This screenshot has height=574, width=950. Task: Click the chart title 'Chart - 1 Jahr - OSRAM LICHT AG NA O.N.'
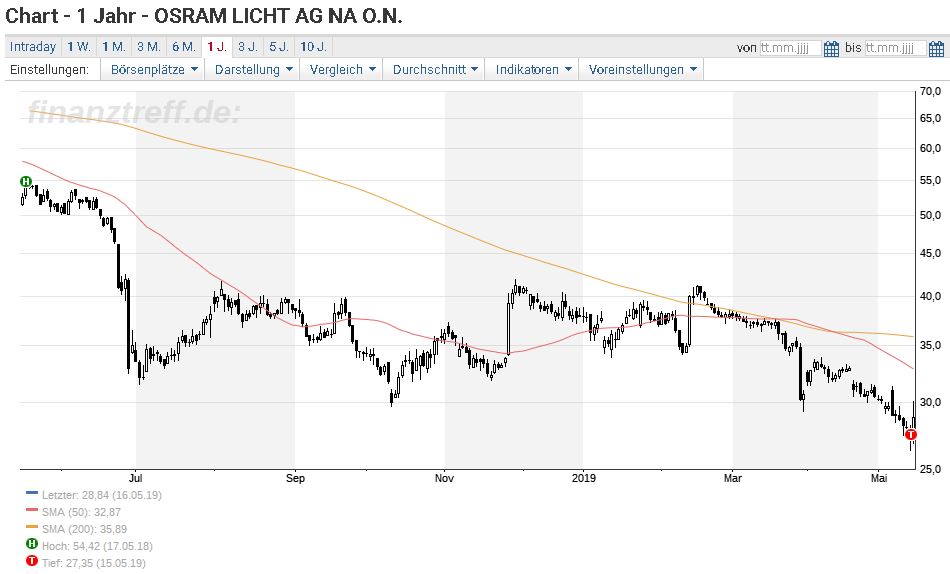tap(204, 16)
